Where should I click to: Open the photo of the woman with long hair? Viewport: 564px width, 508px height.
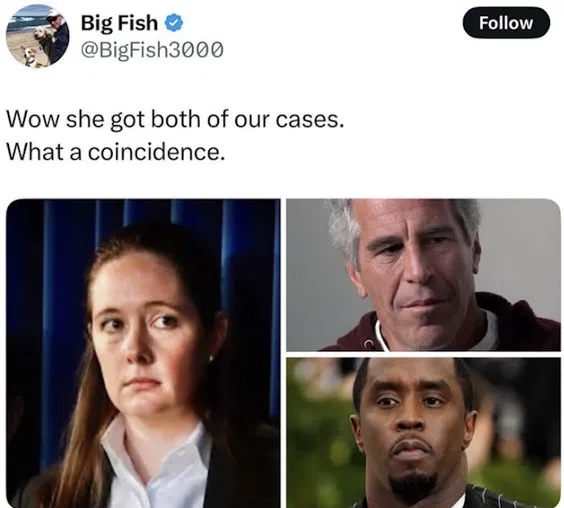143,353
